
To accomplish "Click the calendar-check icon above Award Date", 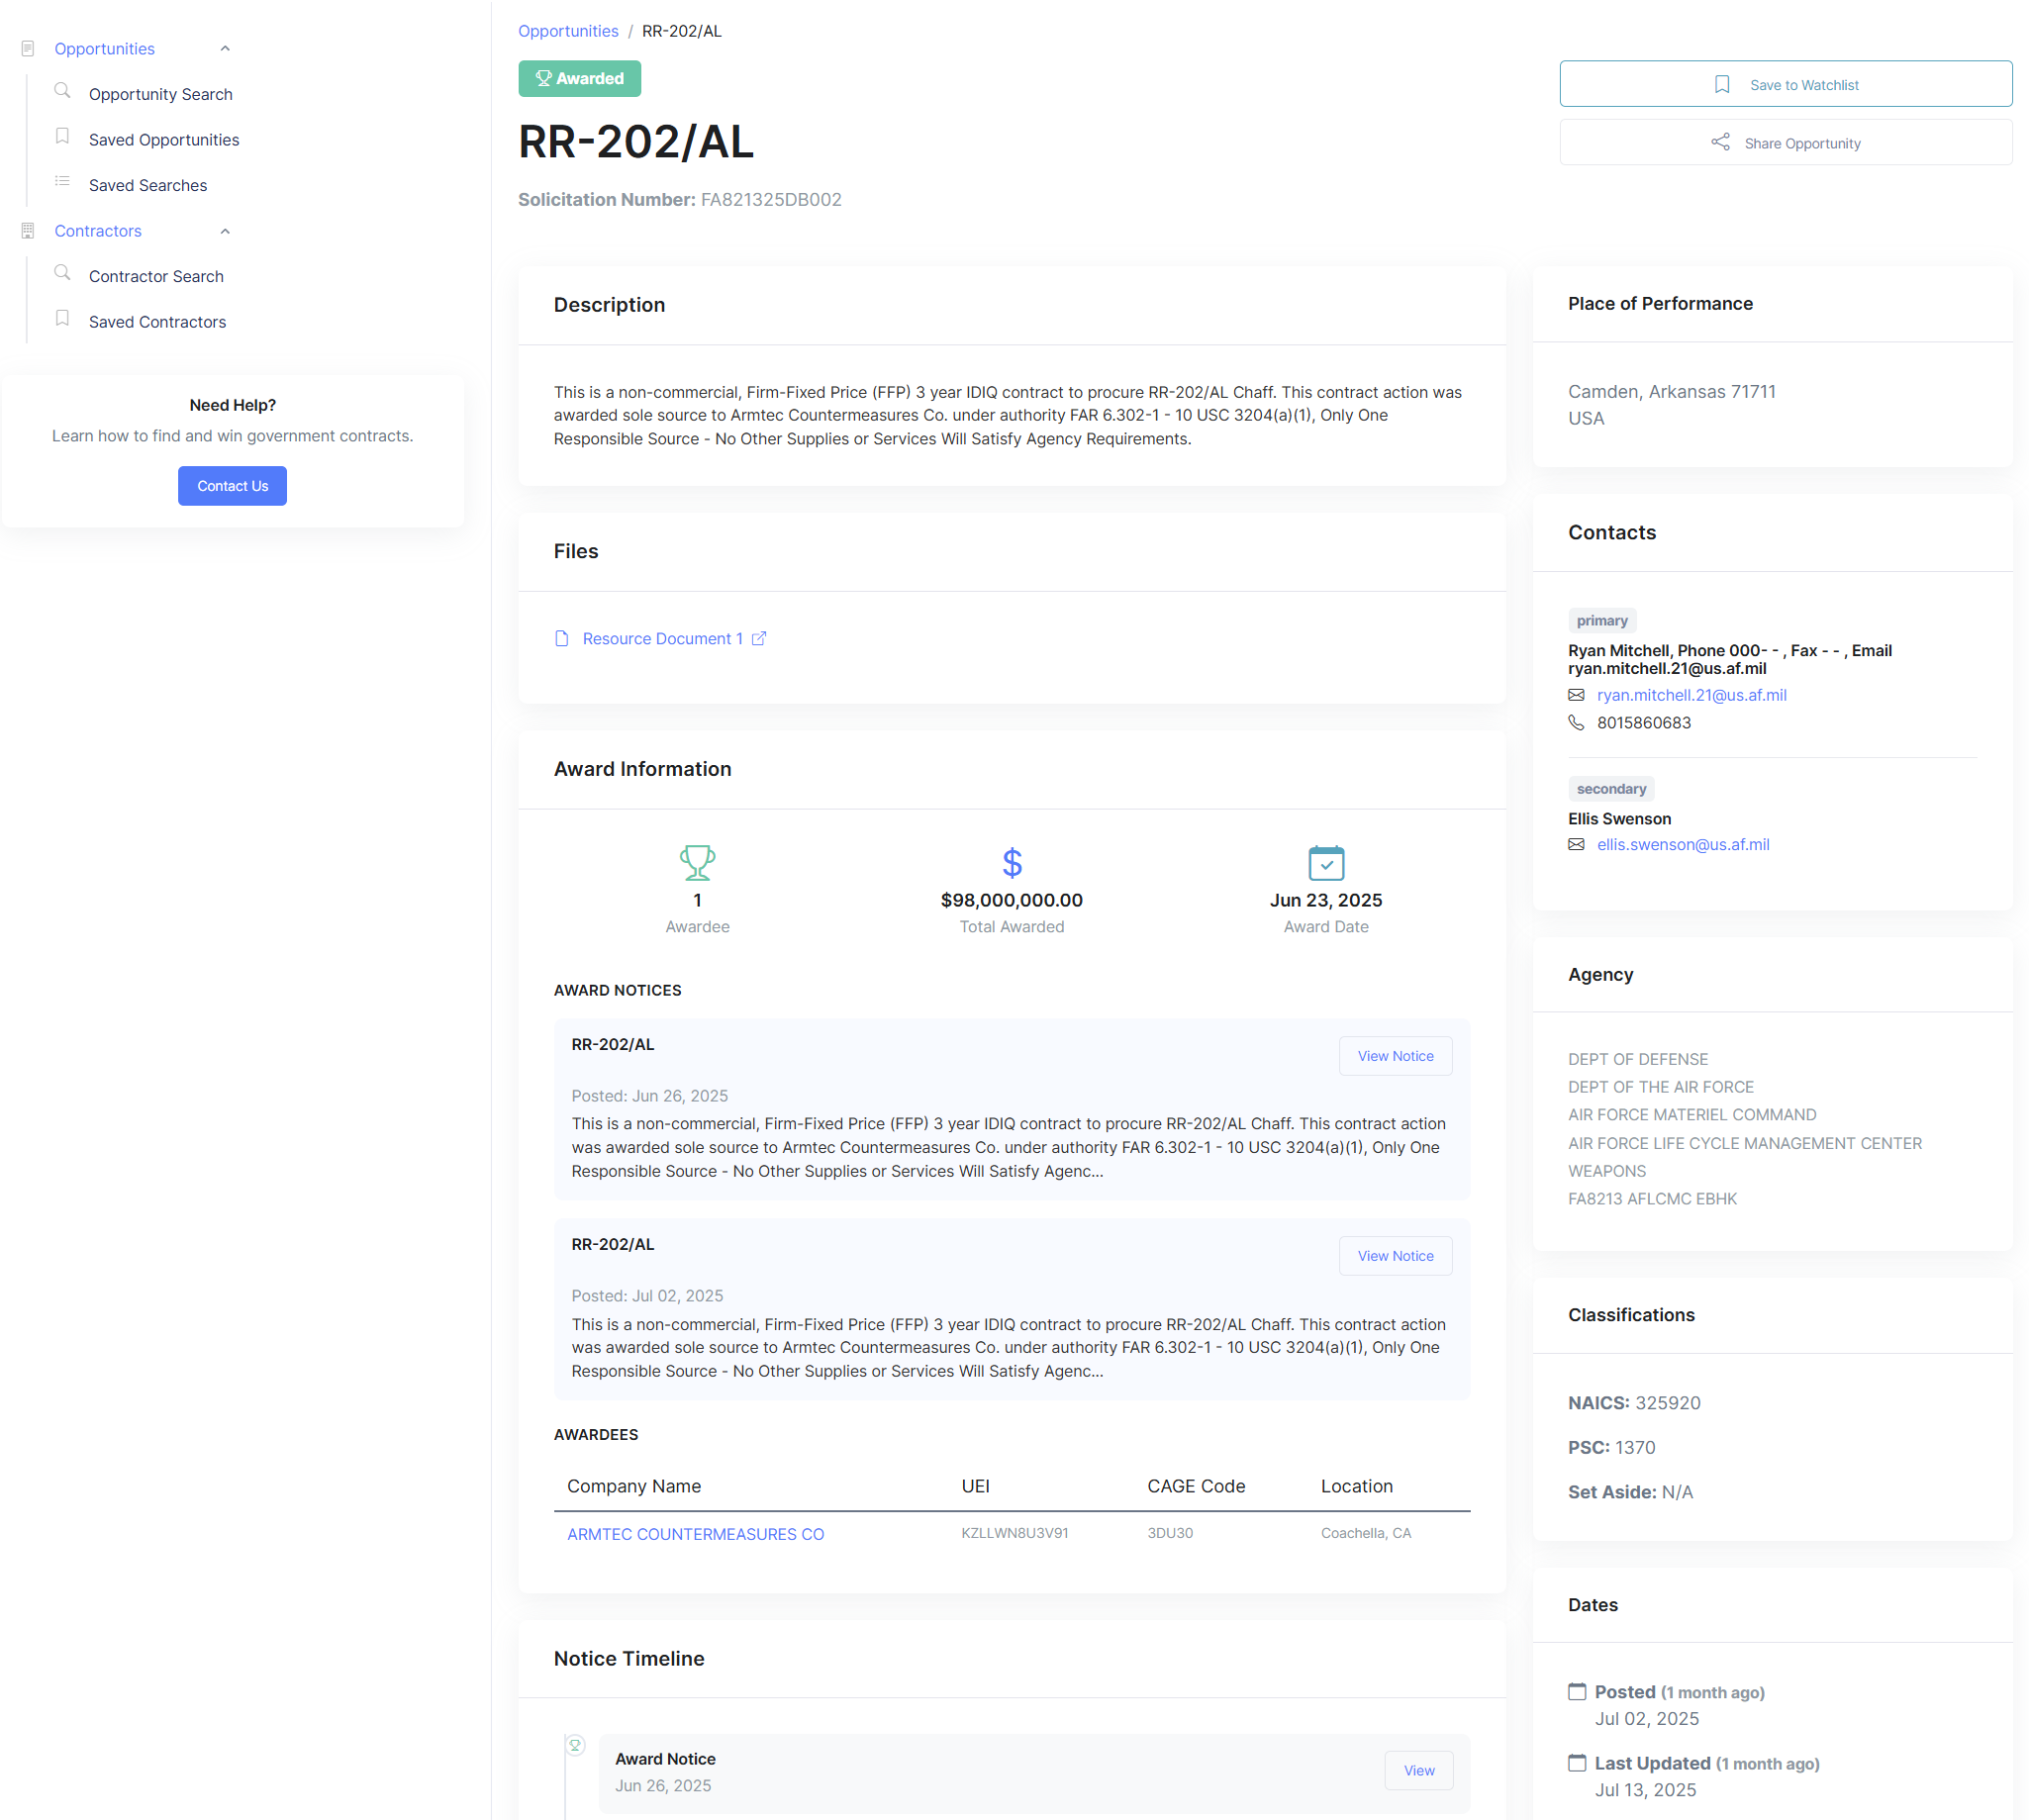I will pyautogui.click(x=1326, y=863).
